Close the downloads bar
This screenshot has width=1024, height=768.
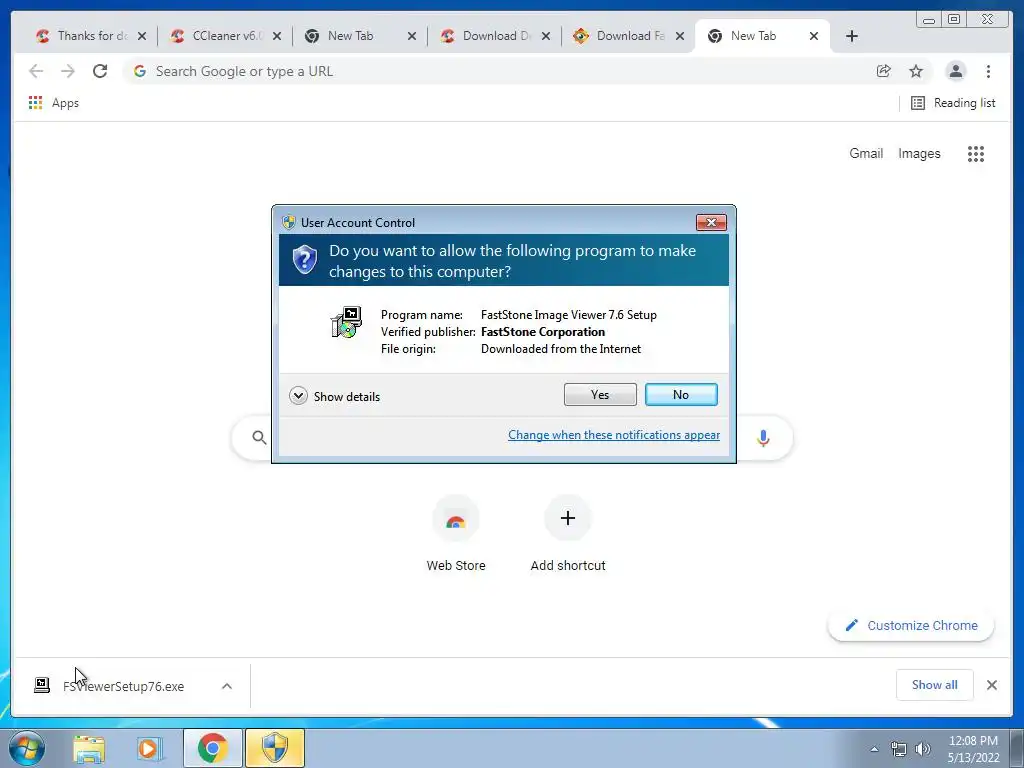[x=991, y=684]
